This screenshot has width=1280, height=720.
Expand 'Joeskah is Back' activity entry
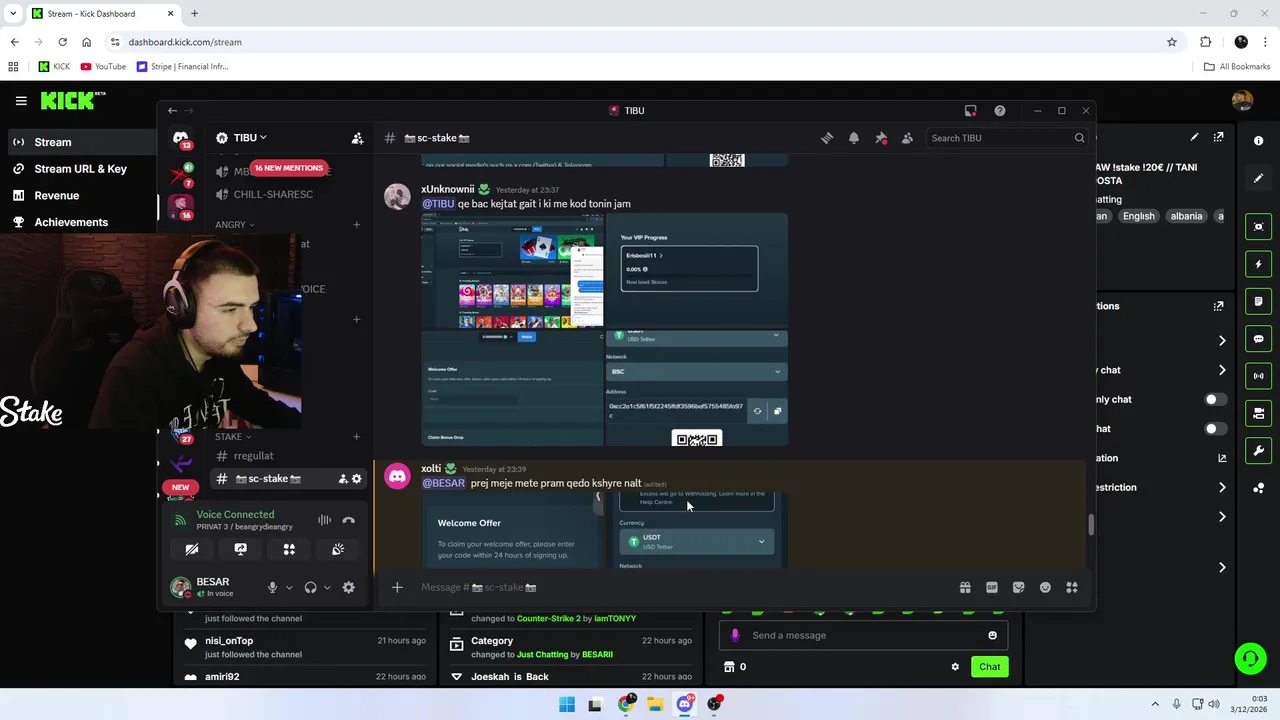point(457,677)
